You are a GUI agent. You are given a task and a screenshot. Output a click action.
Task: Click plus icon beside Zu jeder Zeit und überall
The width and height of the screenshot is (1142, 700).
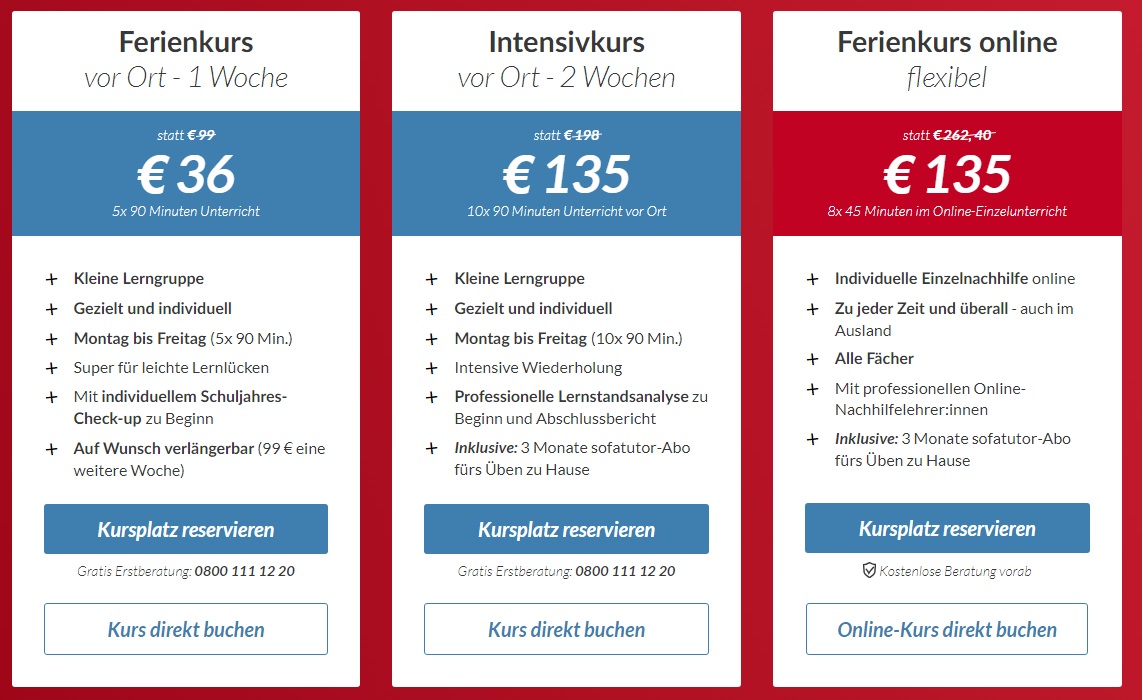point(812,310)
